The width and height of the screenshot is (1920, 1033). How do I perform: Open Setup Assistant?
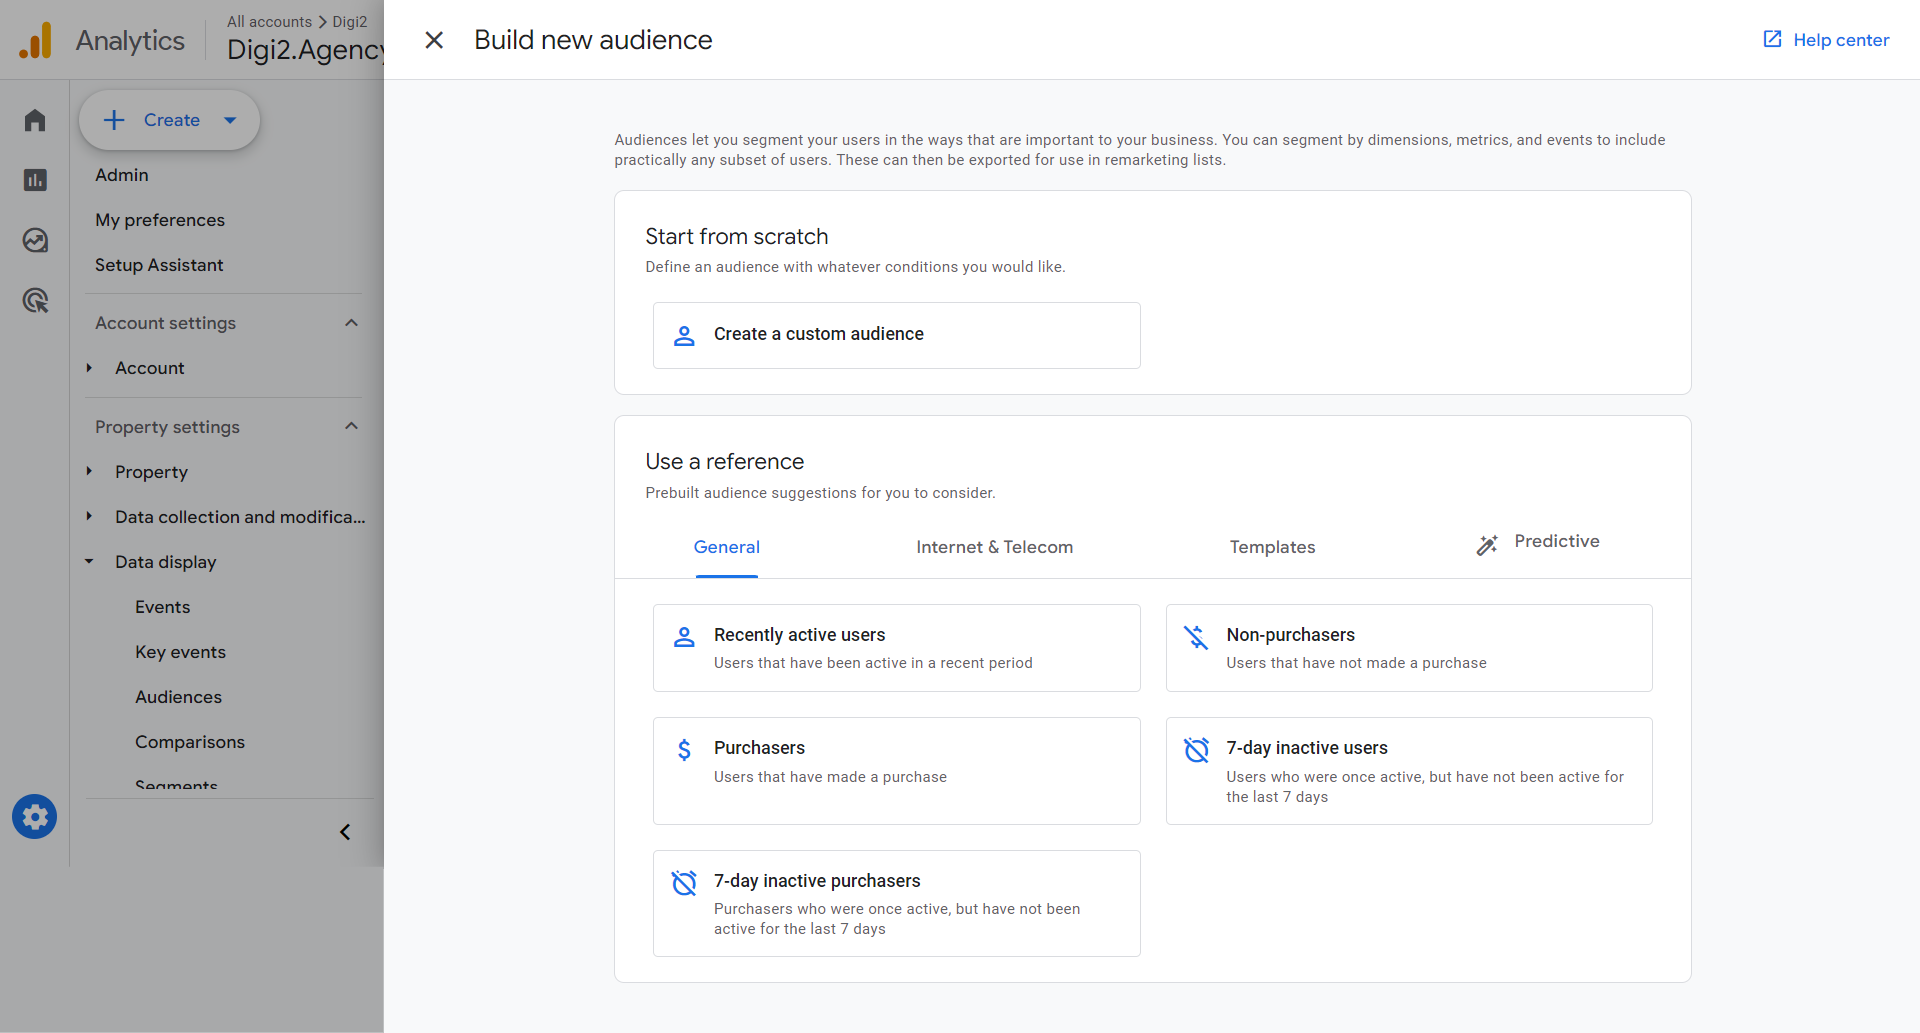(x=159, y=265)
